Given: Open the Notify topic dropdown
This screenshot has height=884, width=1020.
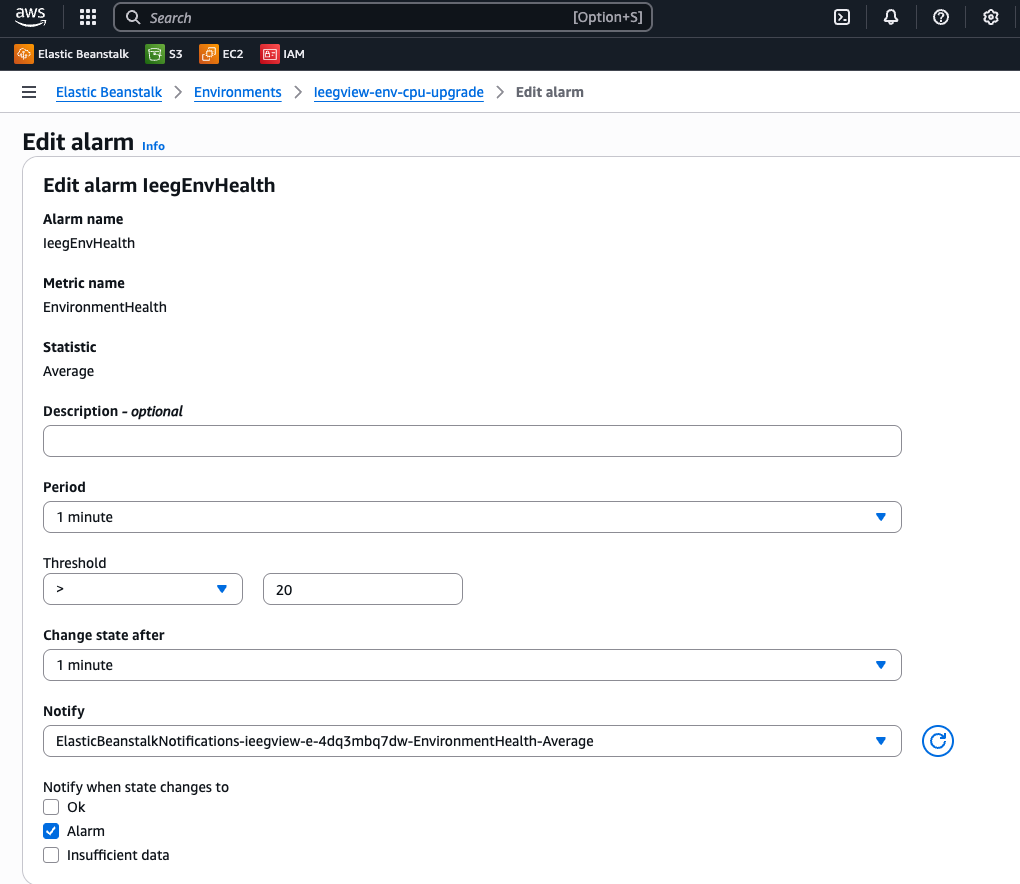Looking at the screenshot, I should (x=472, y=741).
